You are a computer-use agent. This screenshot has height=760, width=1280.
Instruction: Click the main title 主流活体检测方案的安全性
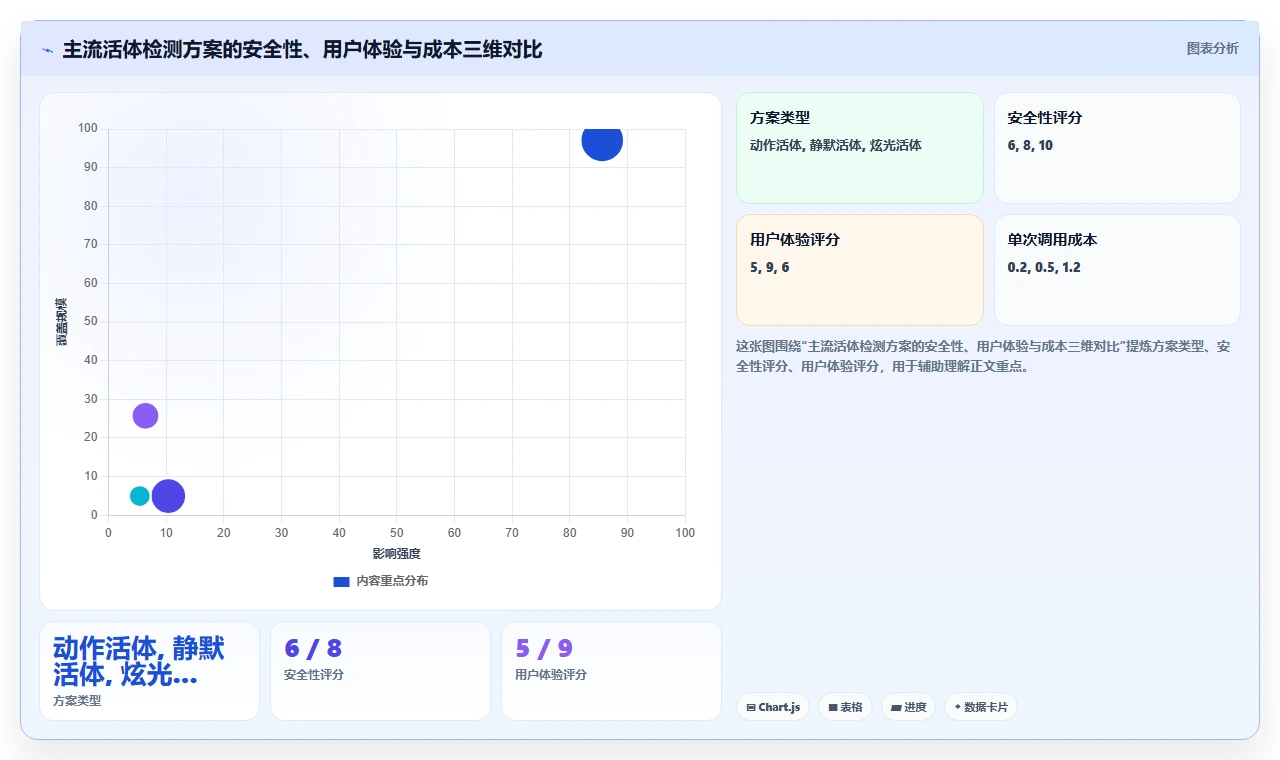tap(302, 49)
